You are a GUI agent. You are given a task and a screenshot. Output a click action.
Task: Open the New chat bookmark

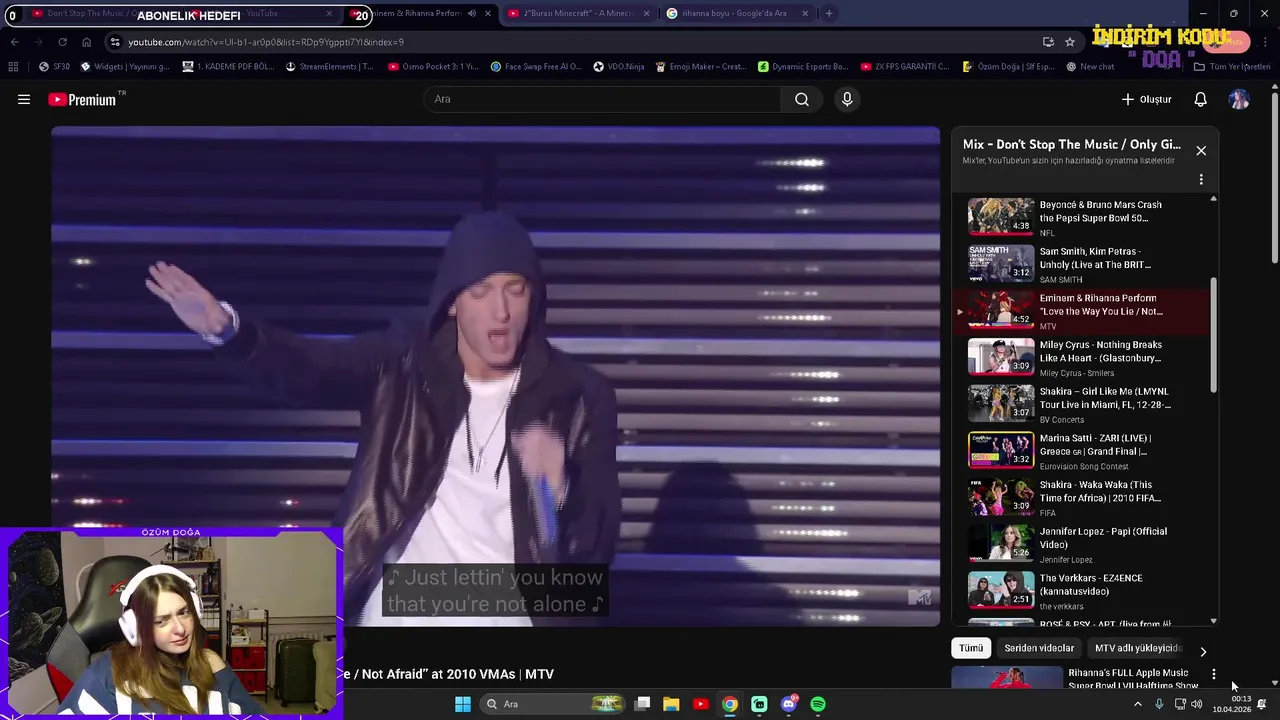click(1090, 66)
